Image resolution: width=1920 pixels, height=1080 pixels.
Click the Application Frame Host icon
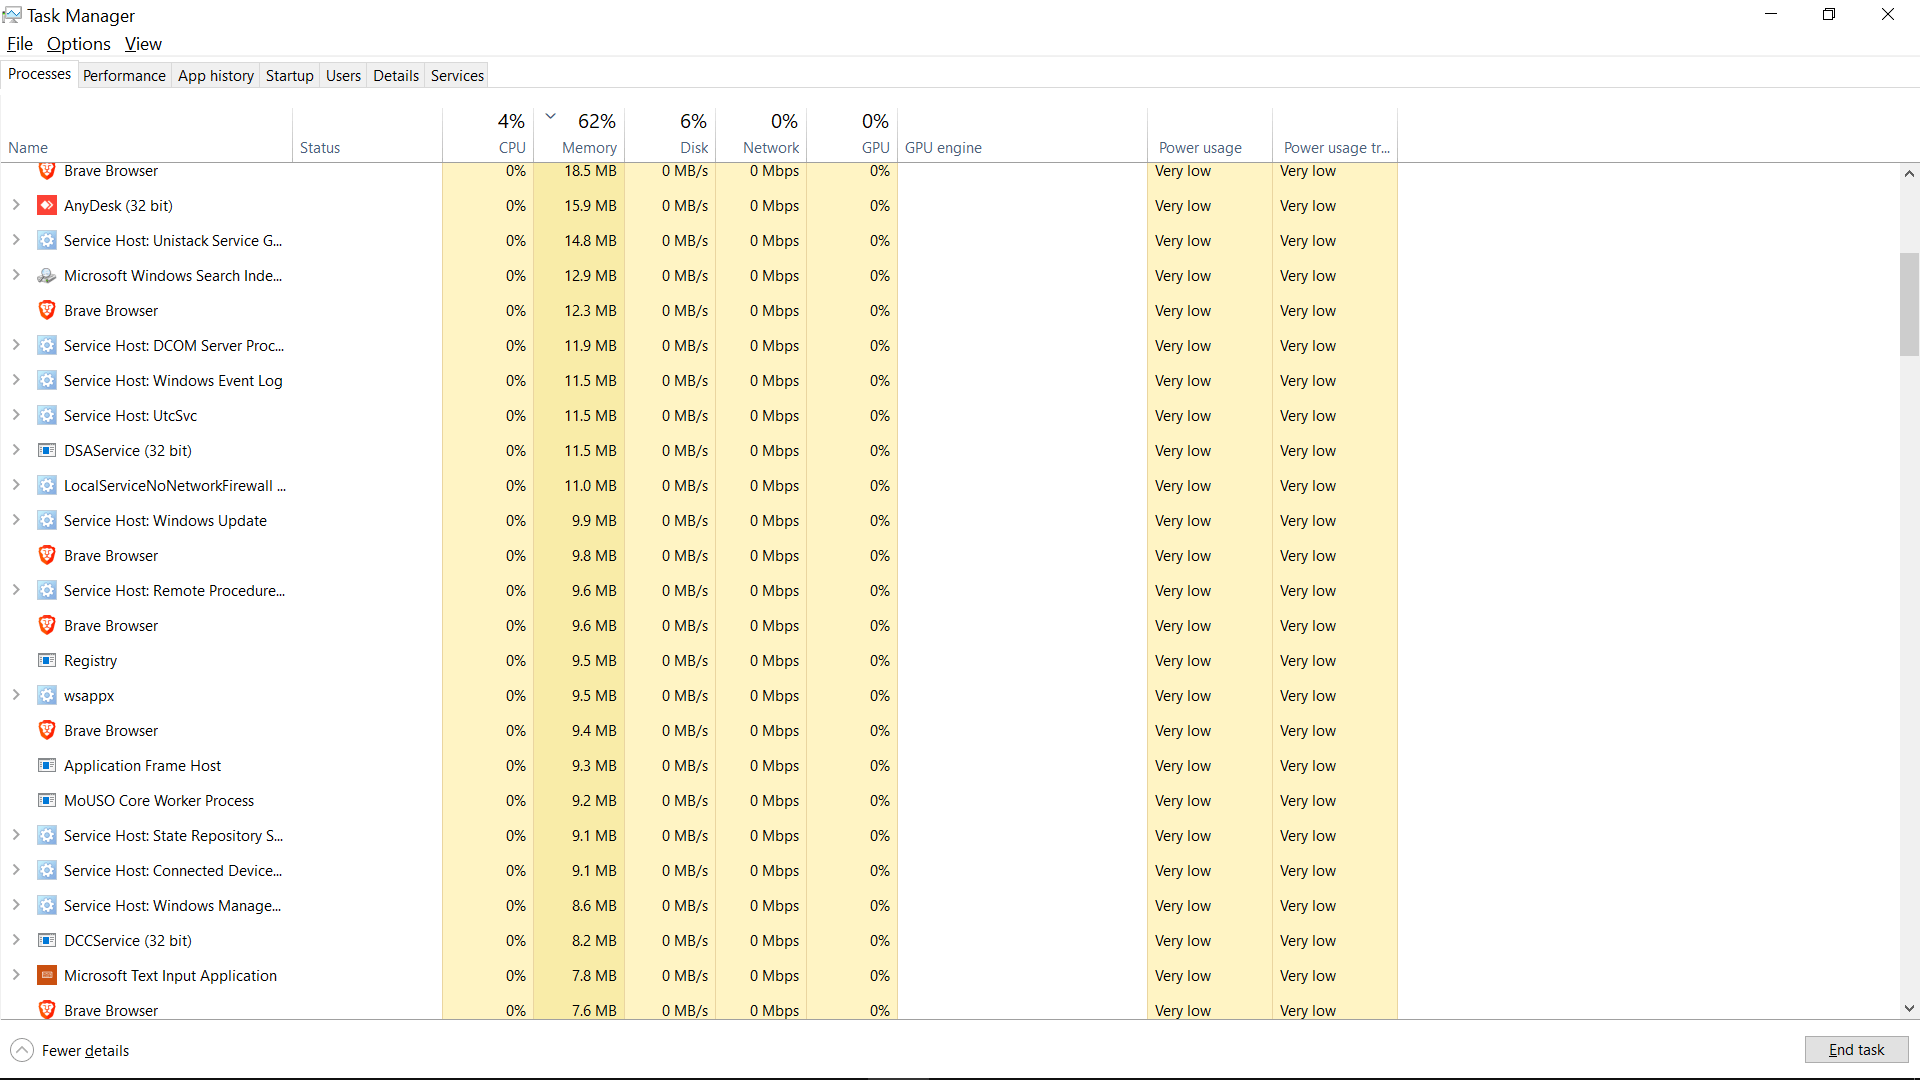pos(46,766)
